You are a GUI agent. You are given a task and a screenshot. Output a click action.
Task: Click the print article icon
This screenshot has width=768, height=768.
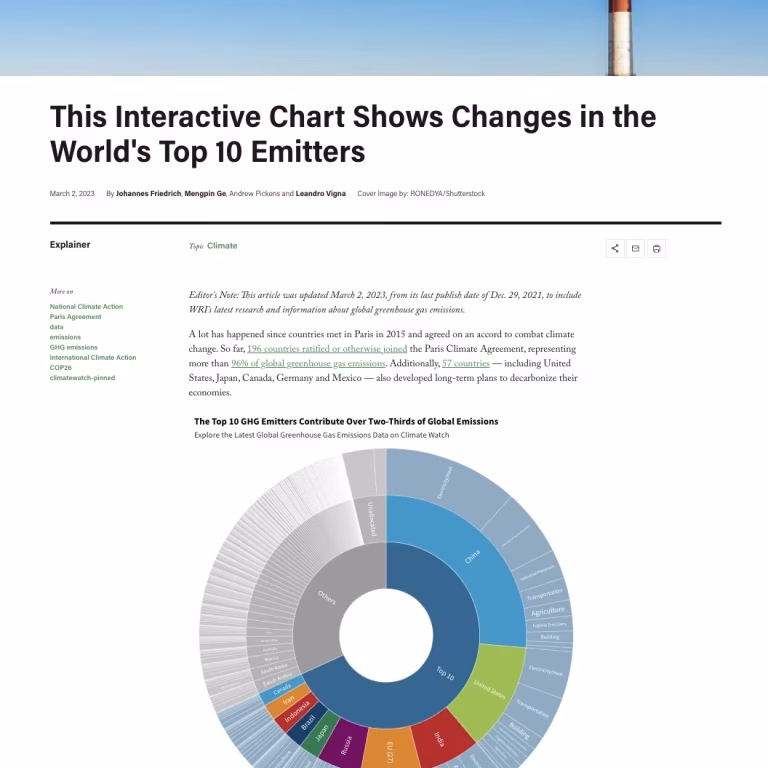pyautogui.click(x=657, y=248)
